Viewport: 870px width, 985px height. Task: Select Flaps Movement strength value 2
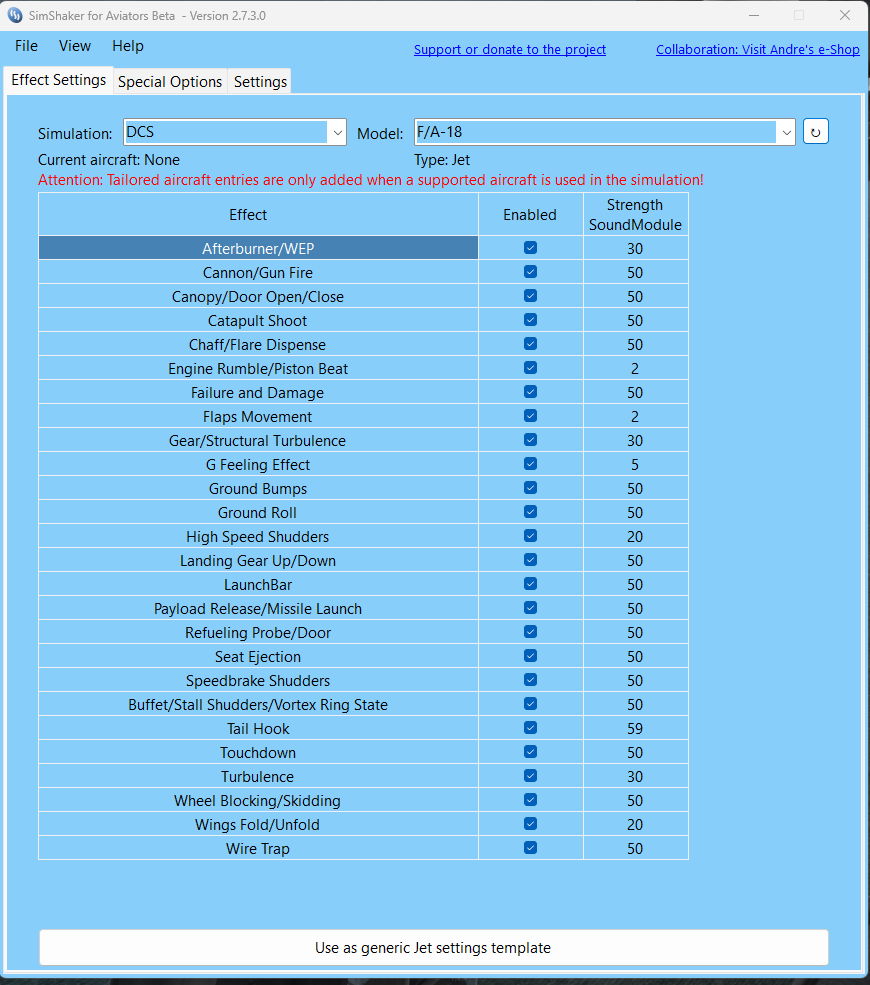tap(635, 416)
